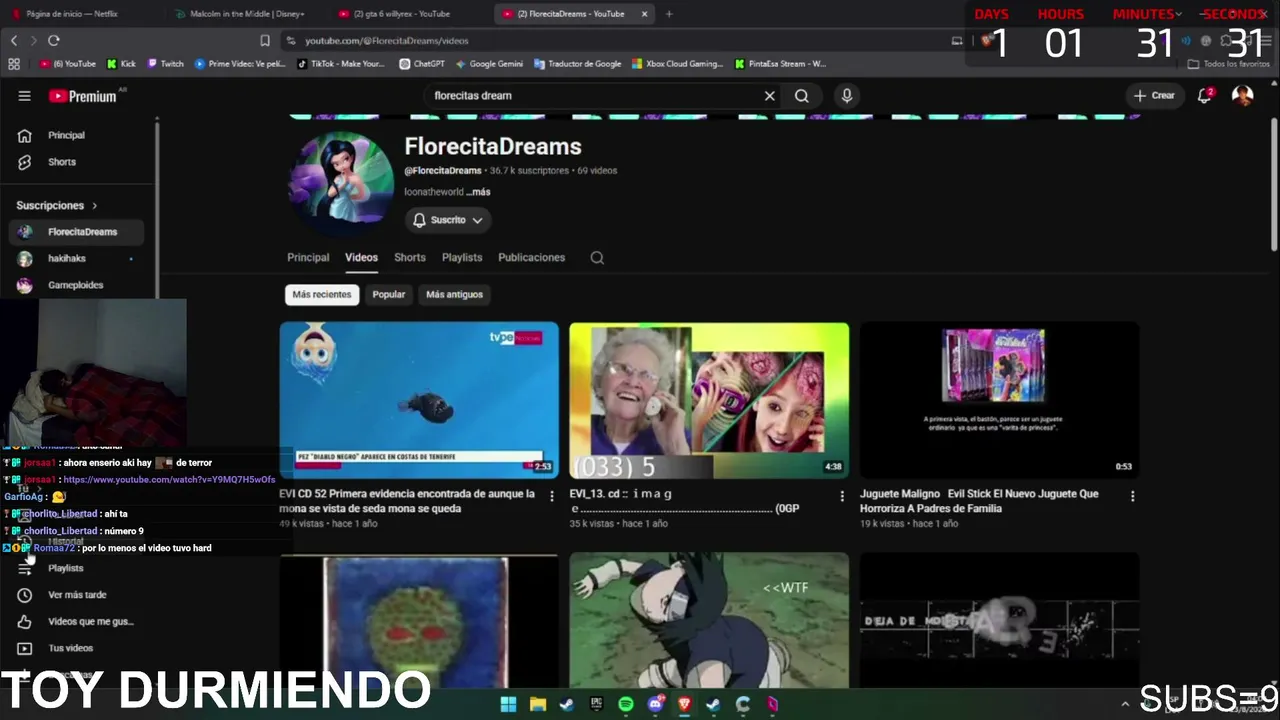Open the browser apps grid icon
The image size is (1280, 720).
pos(14,64)
